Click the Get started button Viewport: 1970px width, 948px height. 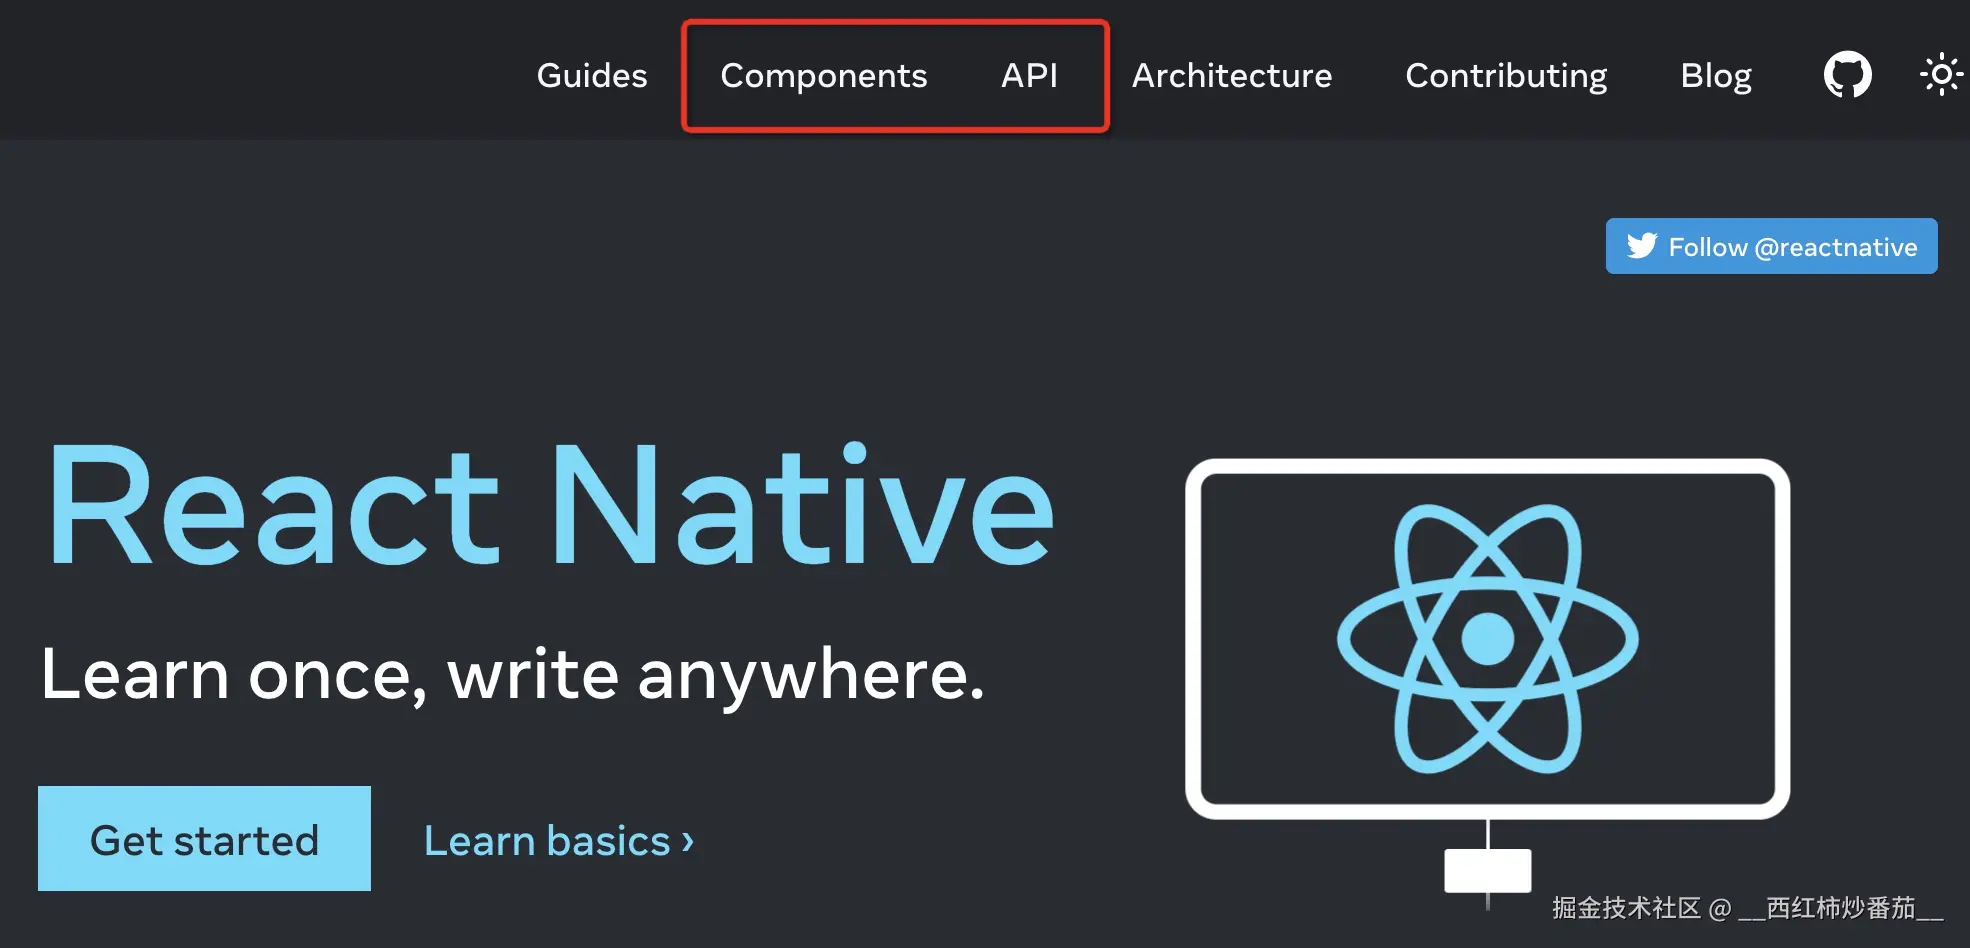point(204,839)
